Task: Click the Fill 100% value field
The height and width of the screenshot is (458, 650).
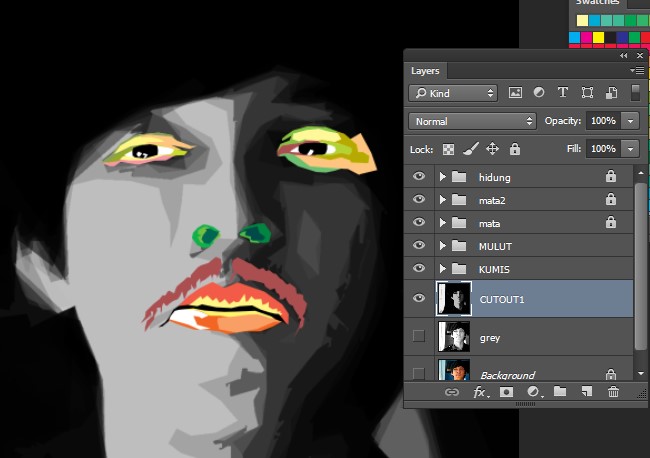Action: (604, 149)
